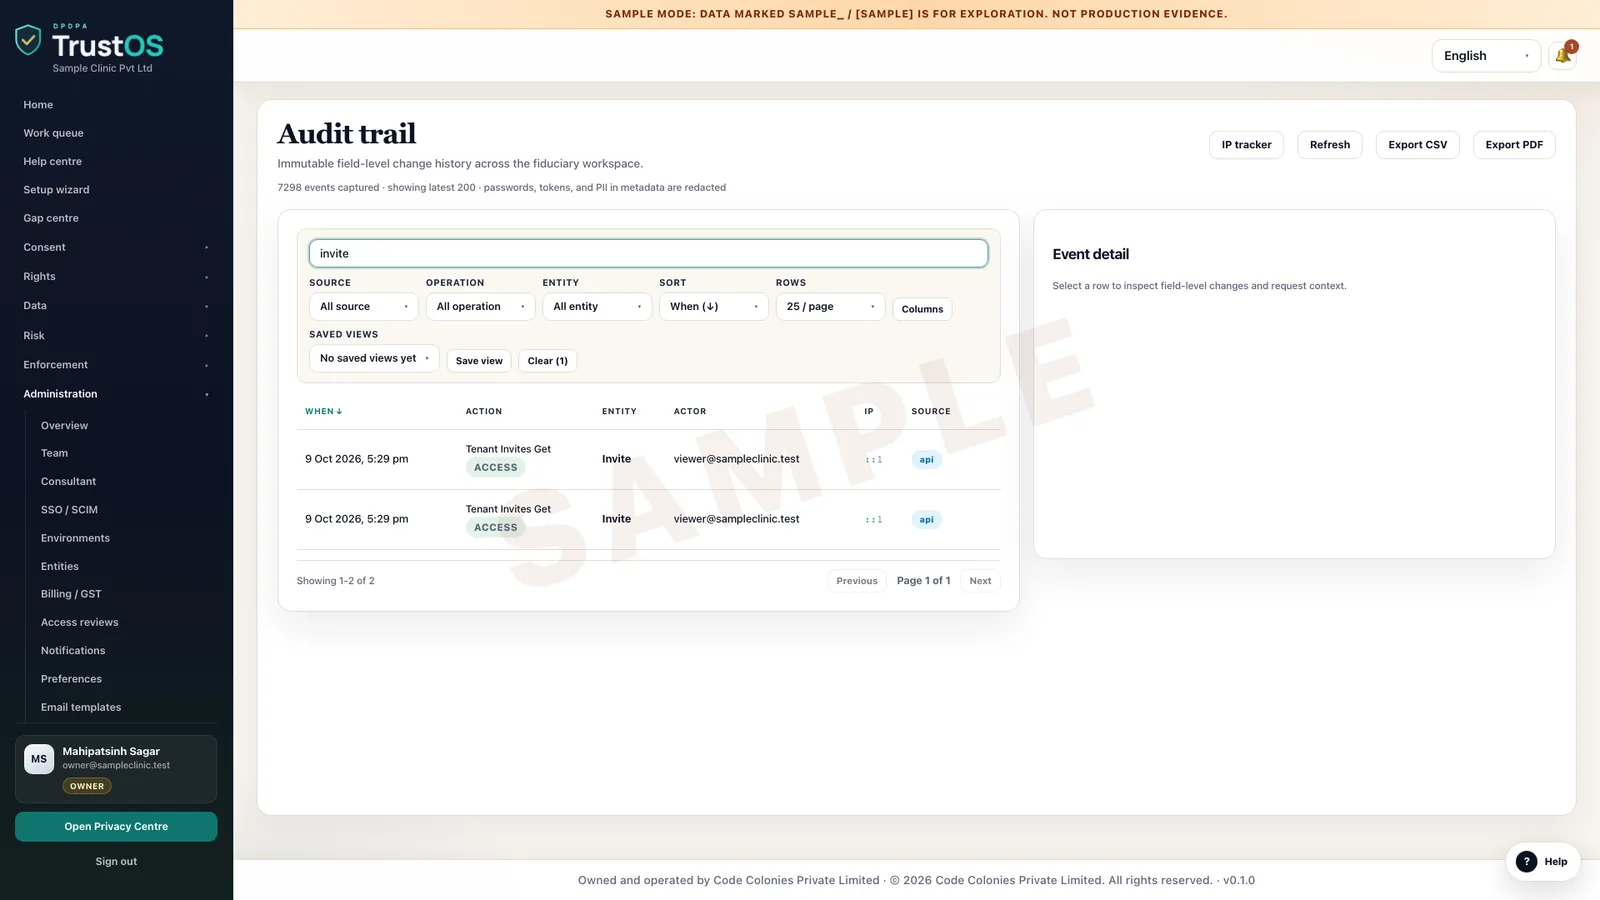Expand the Risk sidebar section

pyautogui.click(x=116, y=336)
